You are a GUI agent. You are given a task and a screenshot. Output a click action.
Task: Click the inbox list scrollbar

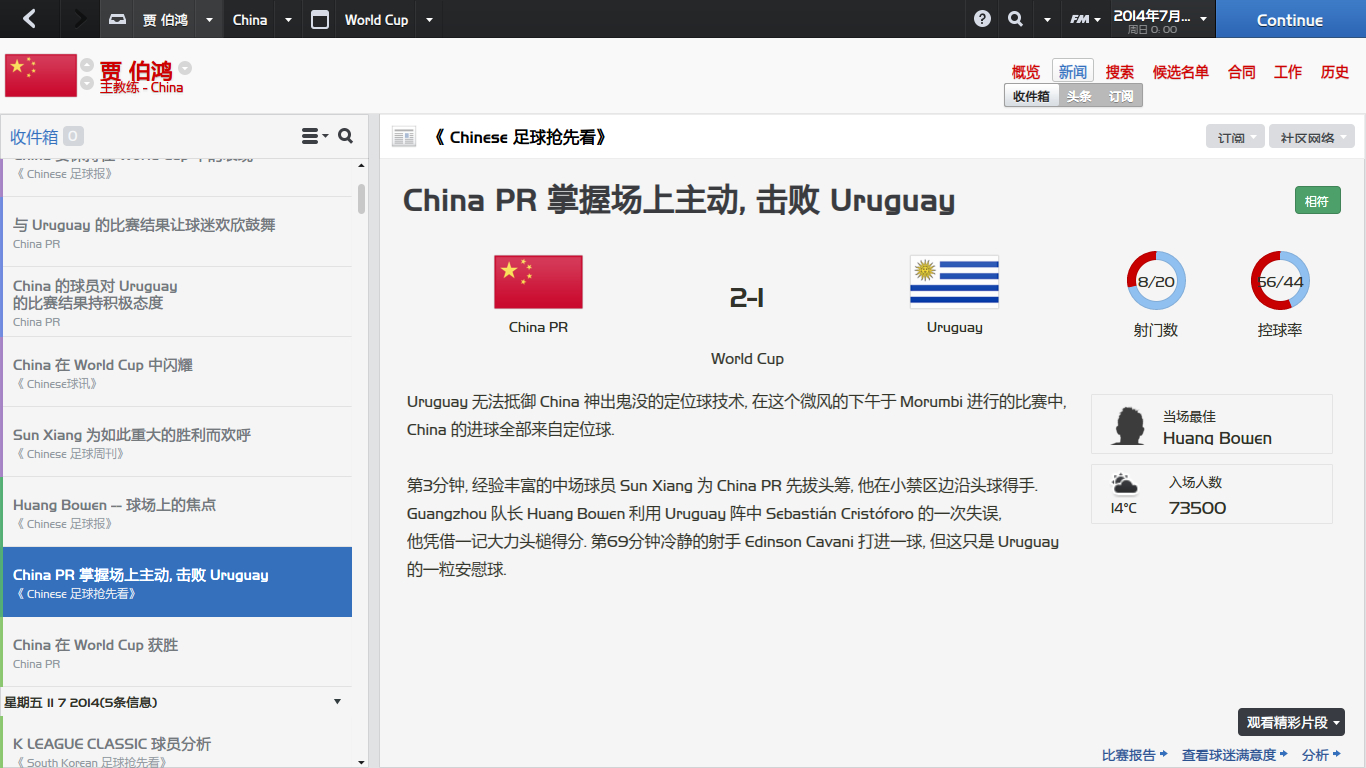click(x=361, y=198)
